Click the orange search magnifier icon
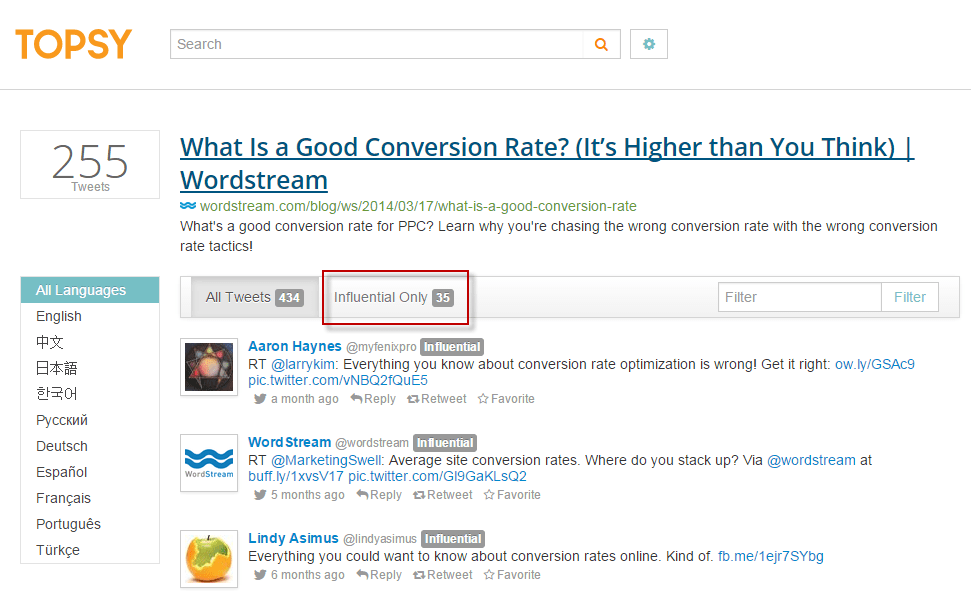 pos(601,45)
